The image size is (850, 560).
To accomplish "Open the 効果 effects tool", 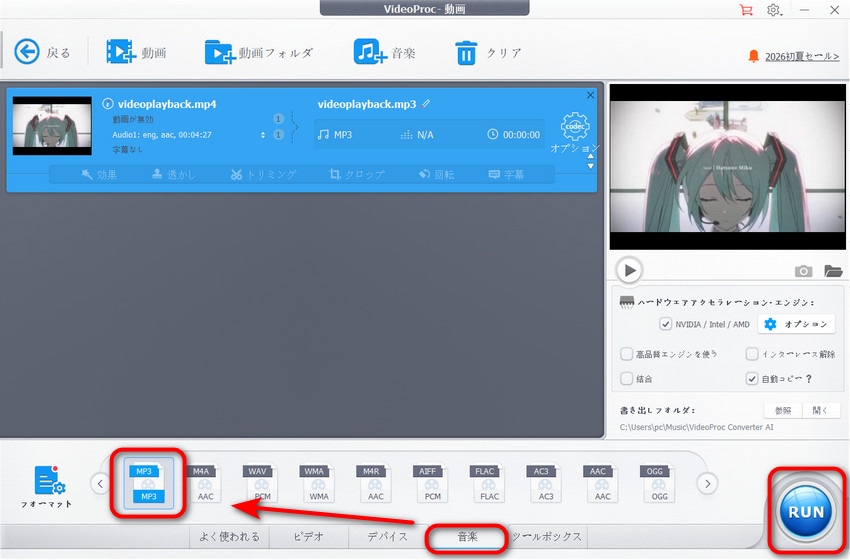I will (x=99, y=175).
